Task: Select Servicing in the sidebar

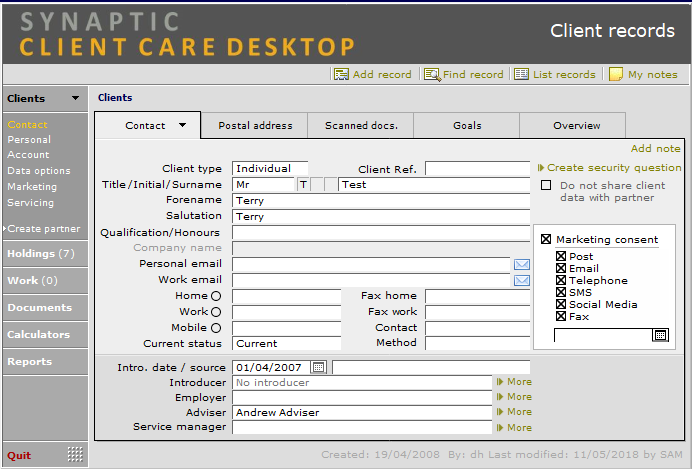Action: pos(30,203)
